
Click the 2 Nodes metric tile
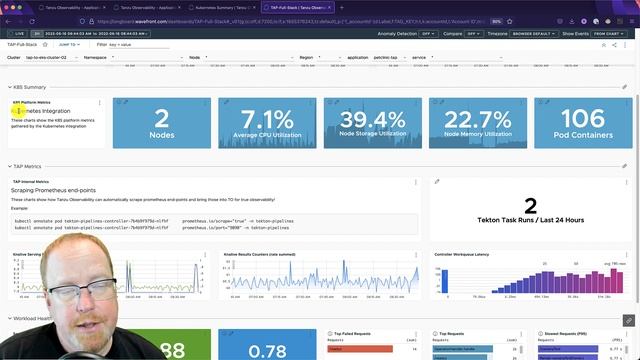[162, 123]
